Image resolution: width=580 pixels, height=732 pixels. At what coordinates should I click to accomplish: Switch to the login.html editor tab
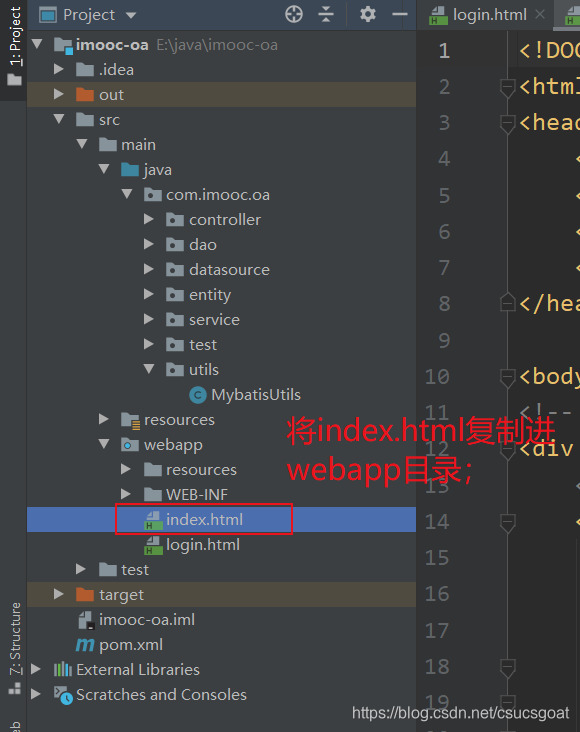(489, 15)
